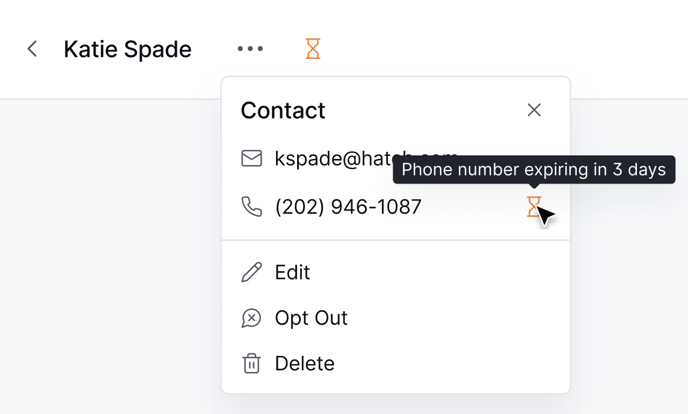
Task: Open the three-dot more options menu
Action: click(250, 49)
